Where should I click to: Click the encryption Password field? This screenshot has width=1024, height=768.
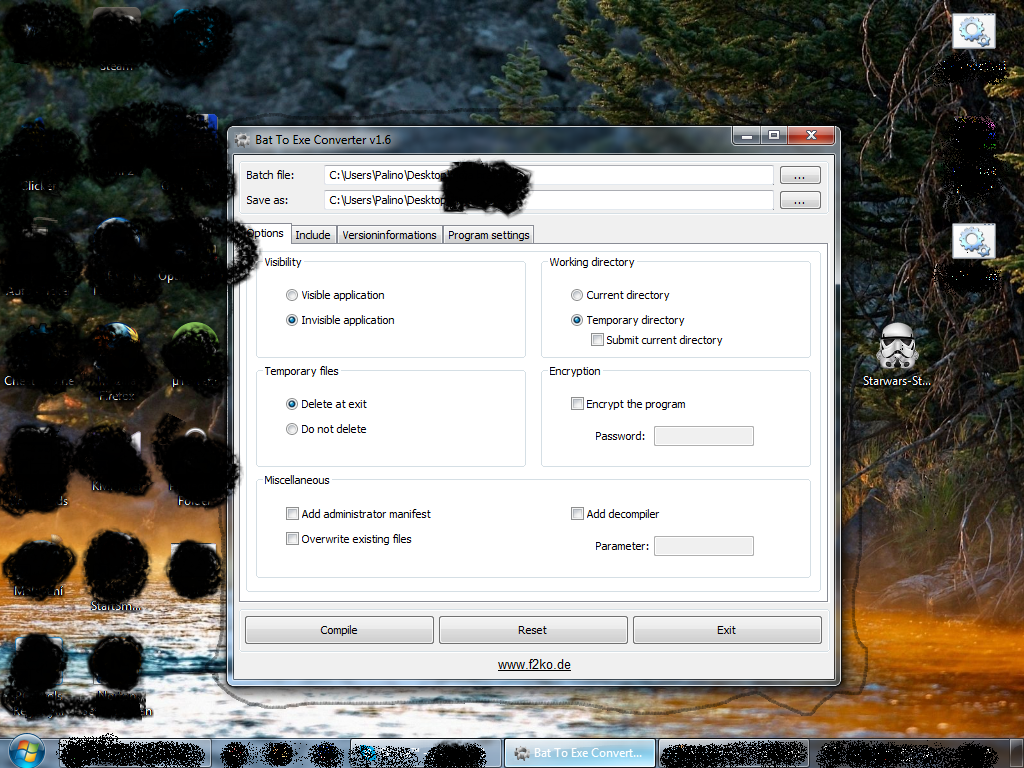click(x=704, y=436)
